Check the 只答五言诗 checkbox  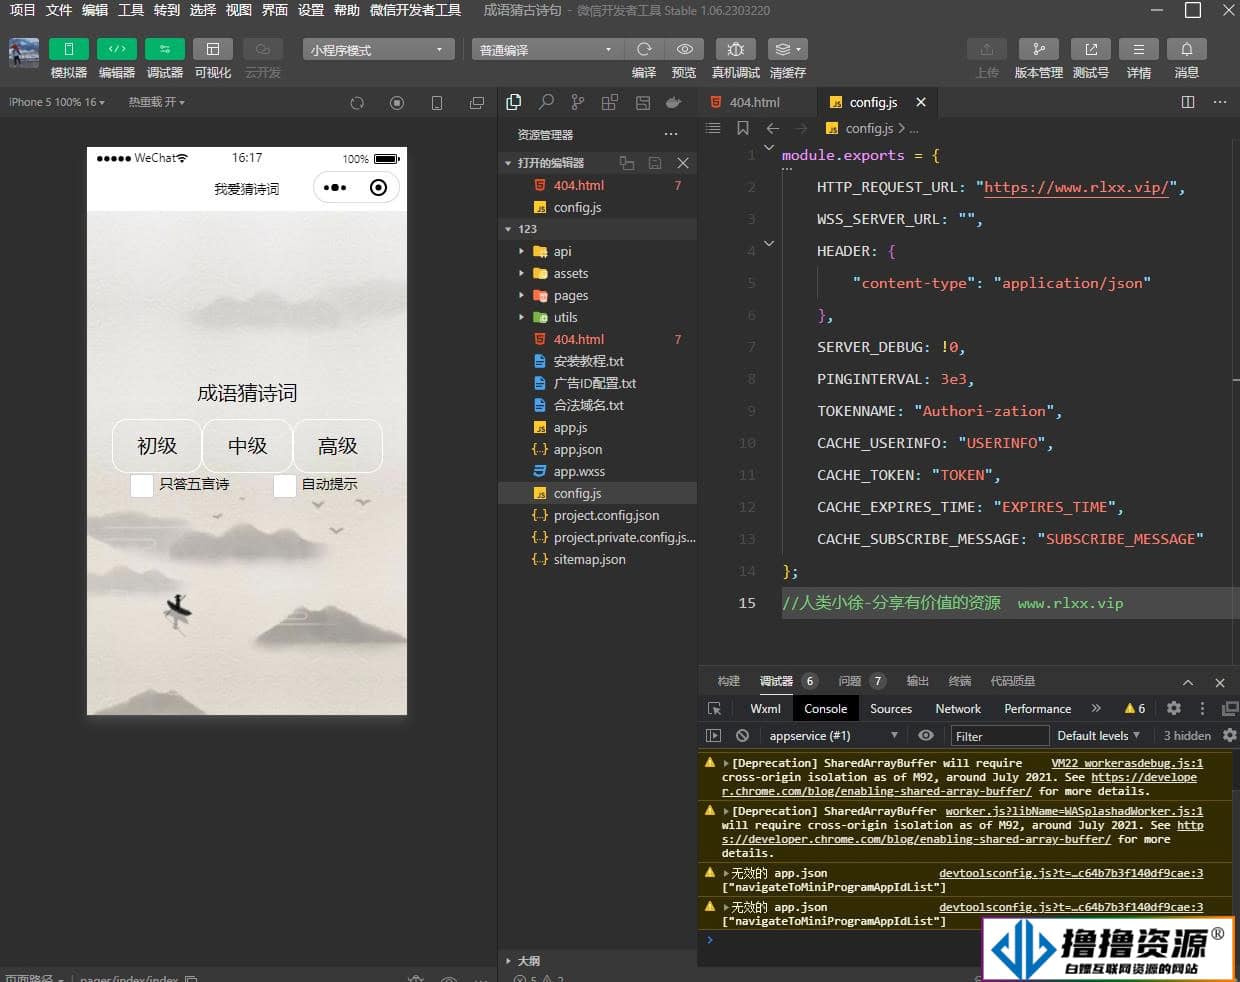coord(142,485)
